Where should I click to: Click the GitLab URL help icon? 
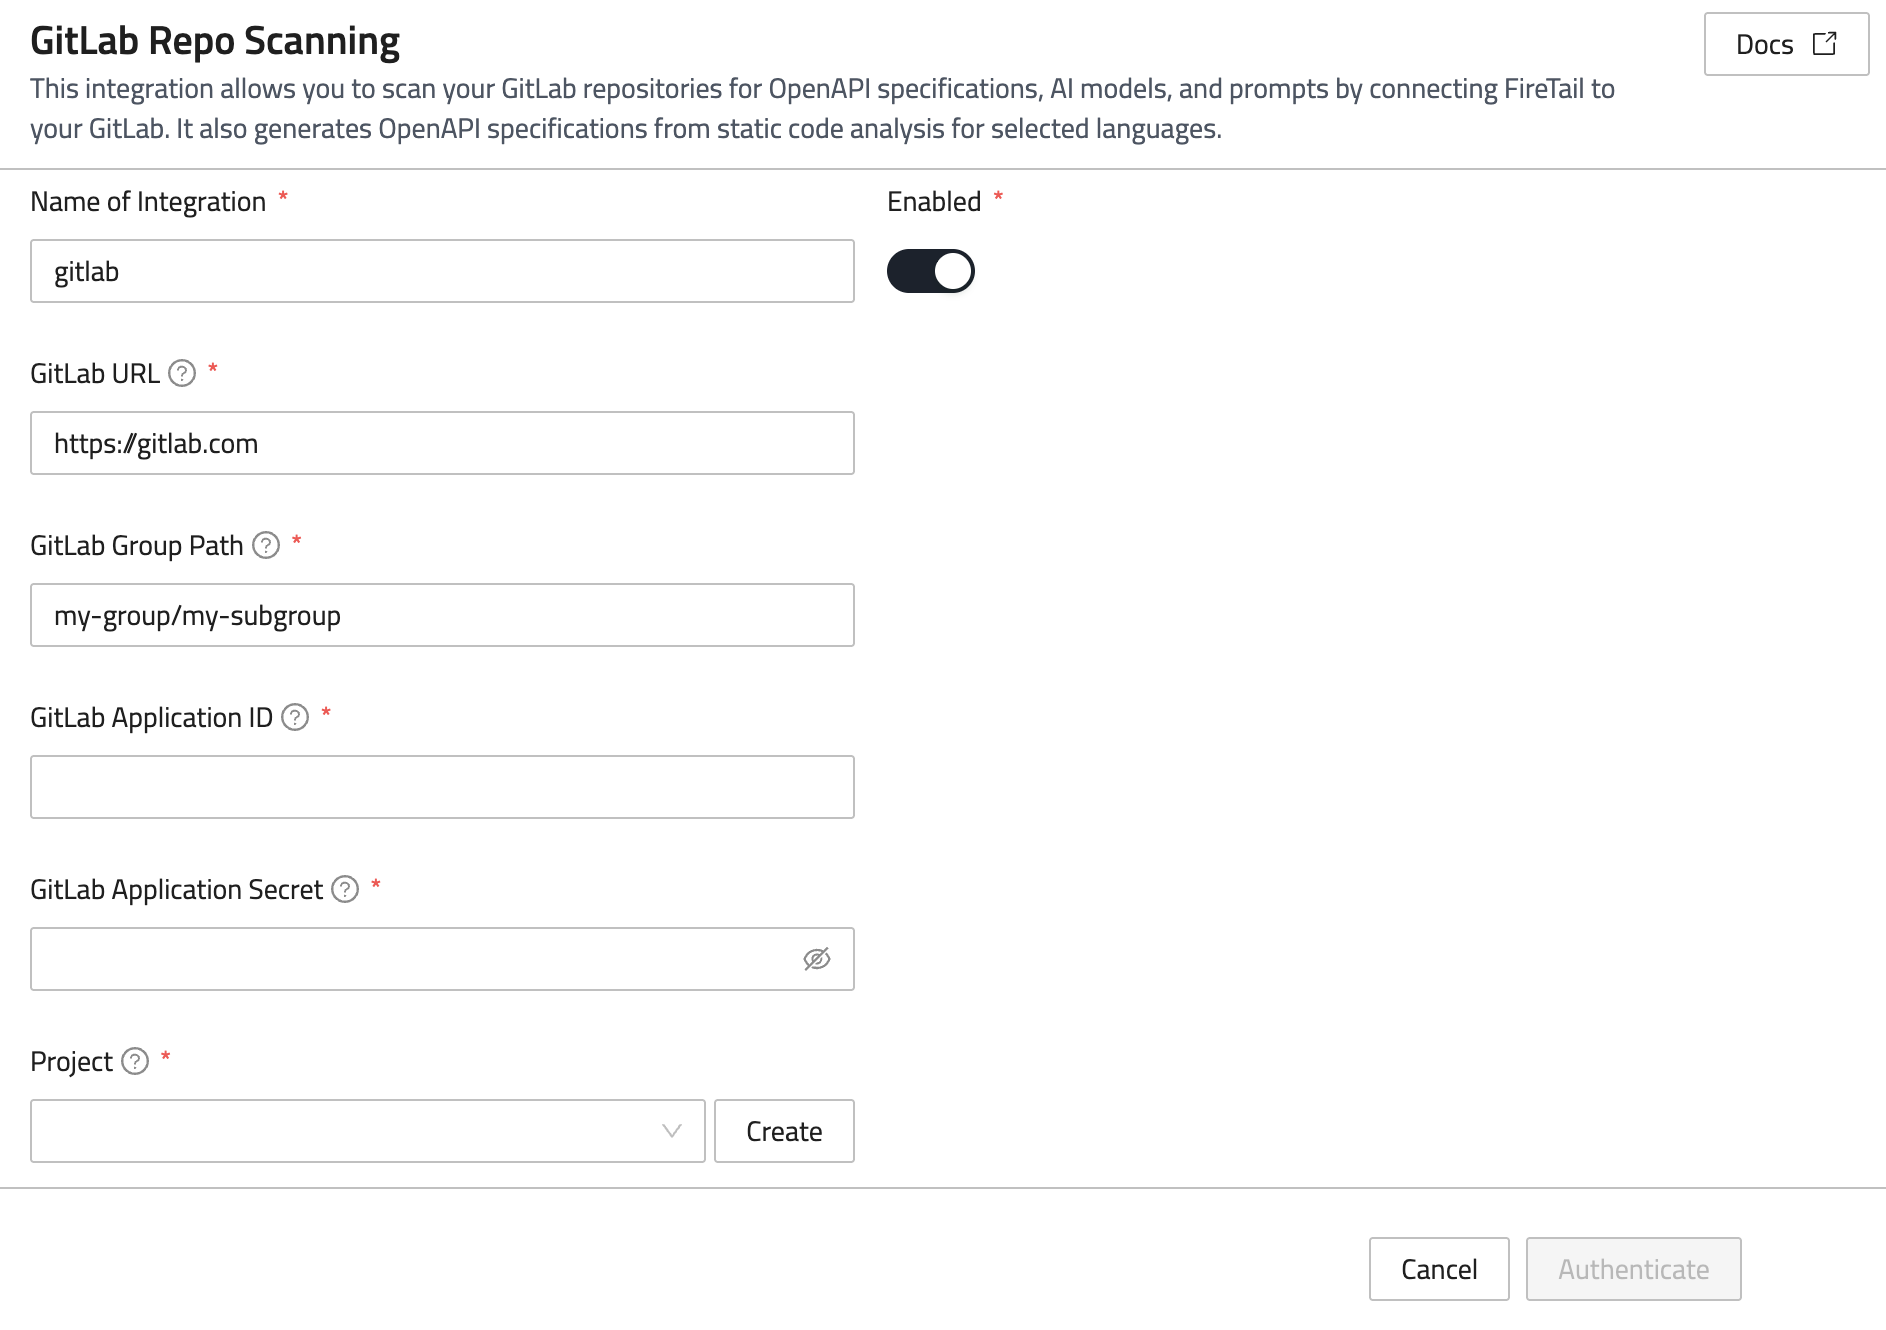click(182, 374)
